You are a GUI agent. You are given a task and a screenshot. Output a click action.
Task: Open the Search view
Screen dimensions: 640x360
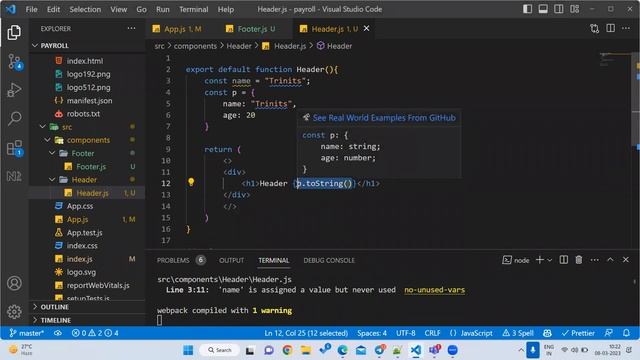[14, 119]
